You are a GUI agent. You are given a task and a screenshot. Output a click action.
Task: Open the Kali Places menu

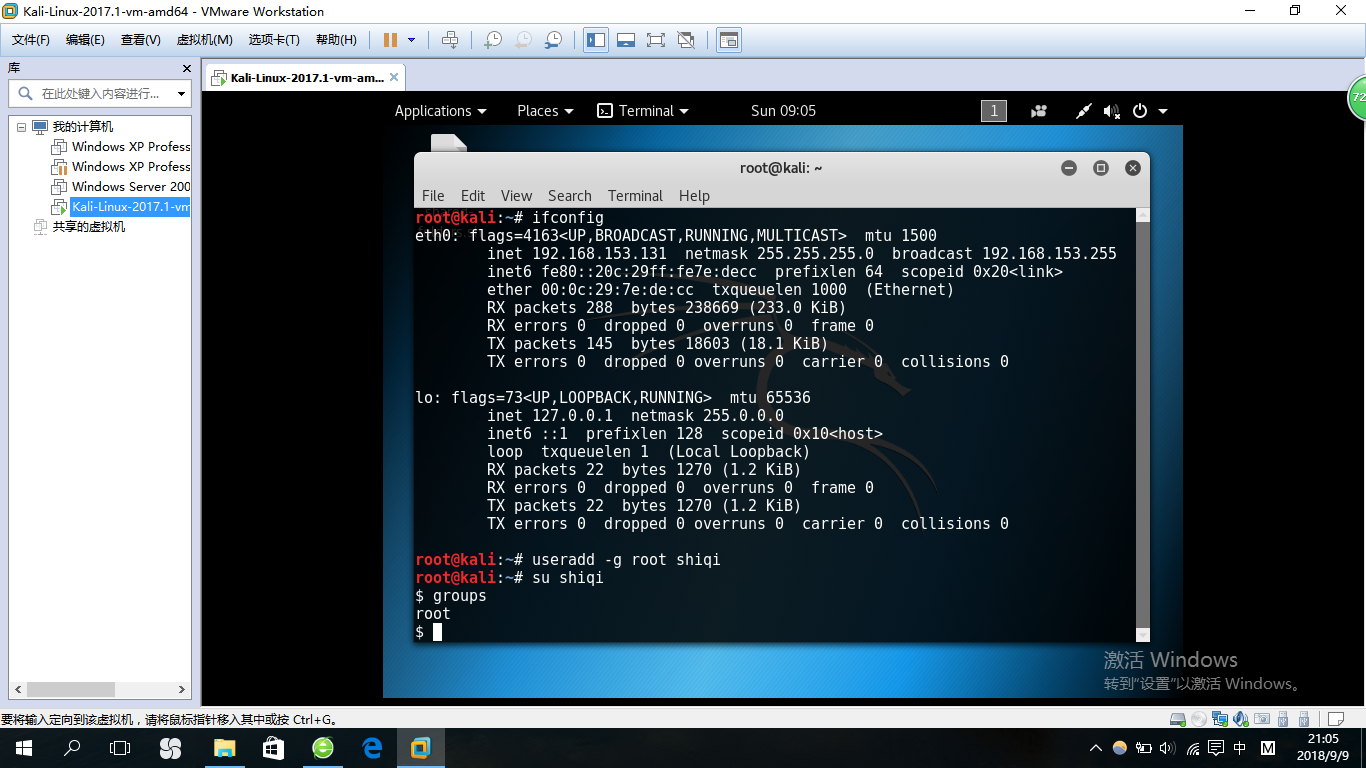point(545,111)
